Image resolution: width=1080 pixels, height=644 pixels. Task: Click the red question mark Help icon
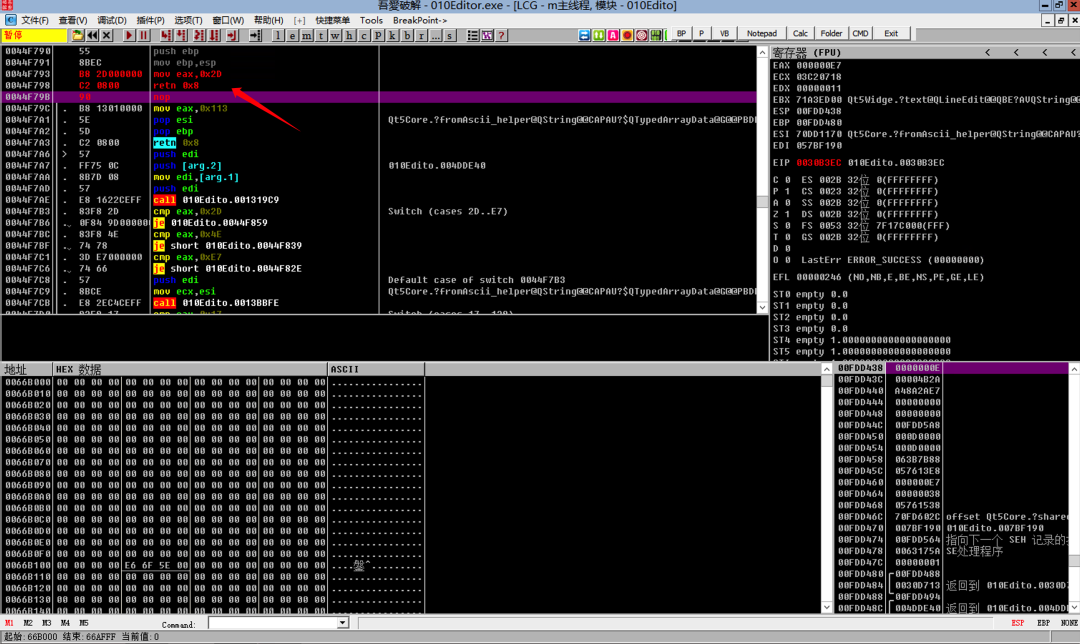[501, 36]
